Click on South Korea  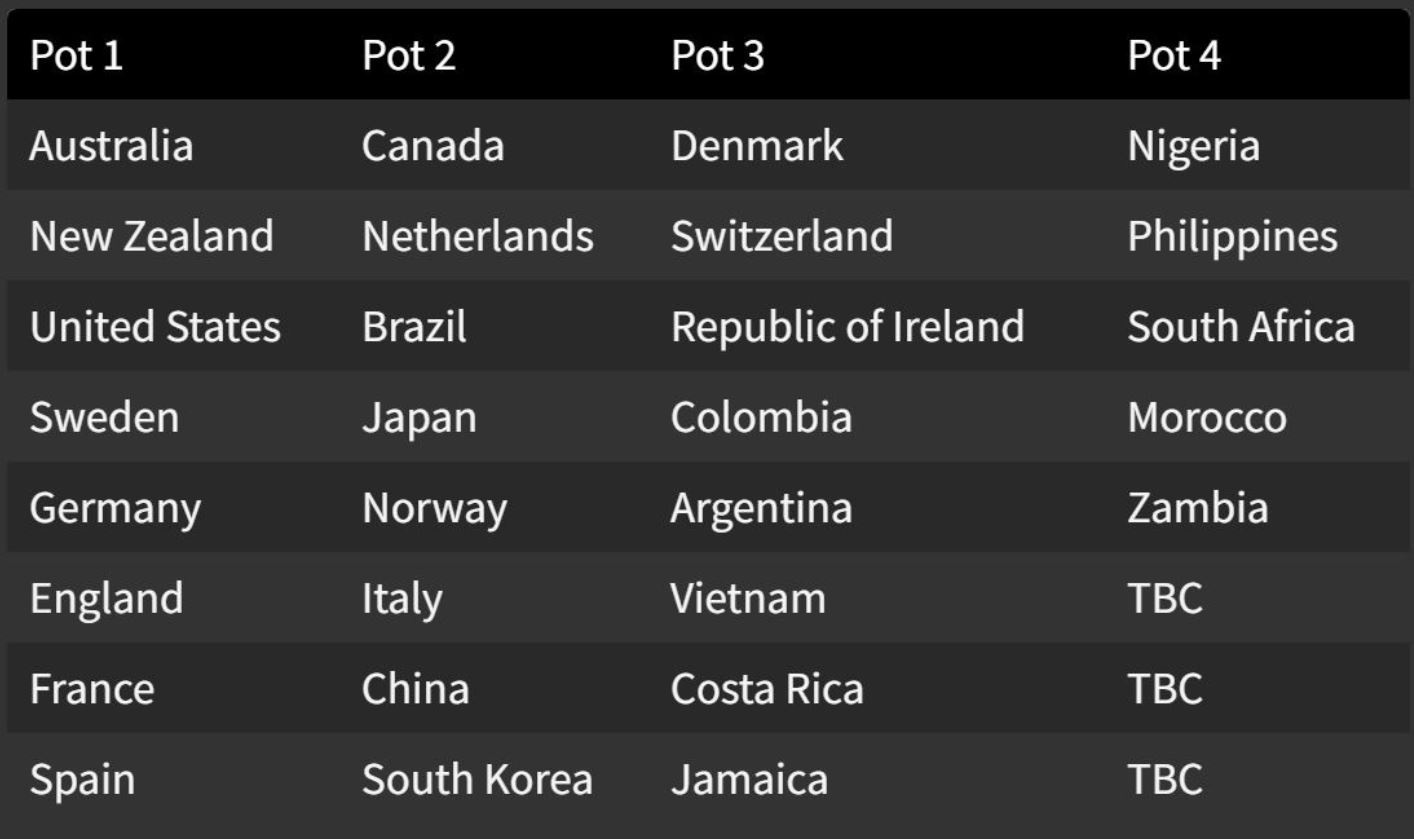[x=477, y=780]
